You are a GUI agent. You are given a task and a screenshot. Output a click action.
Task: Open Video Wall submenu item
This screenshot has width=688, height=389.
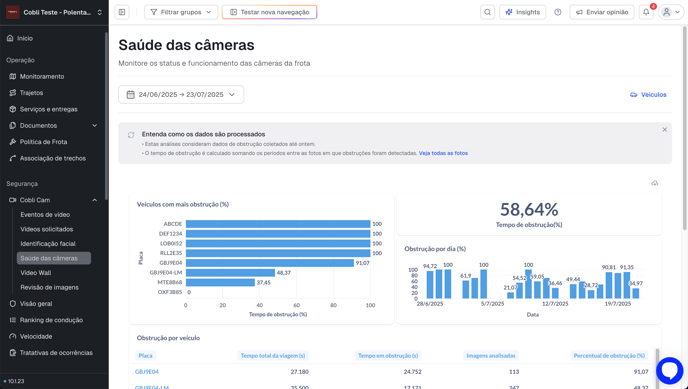(x=36, y=273)
